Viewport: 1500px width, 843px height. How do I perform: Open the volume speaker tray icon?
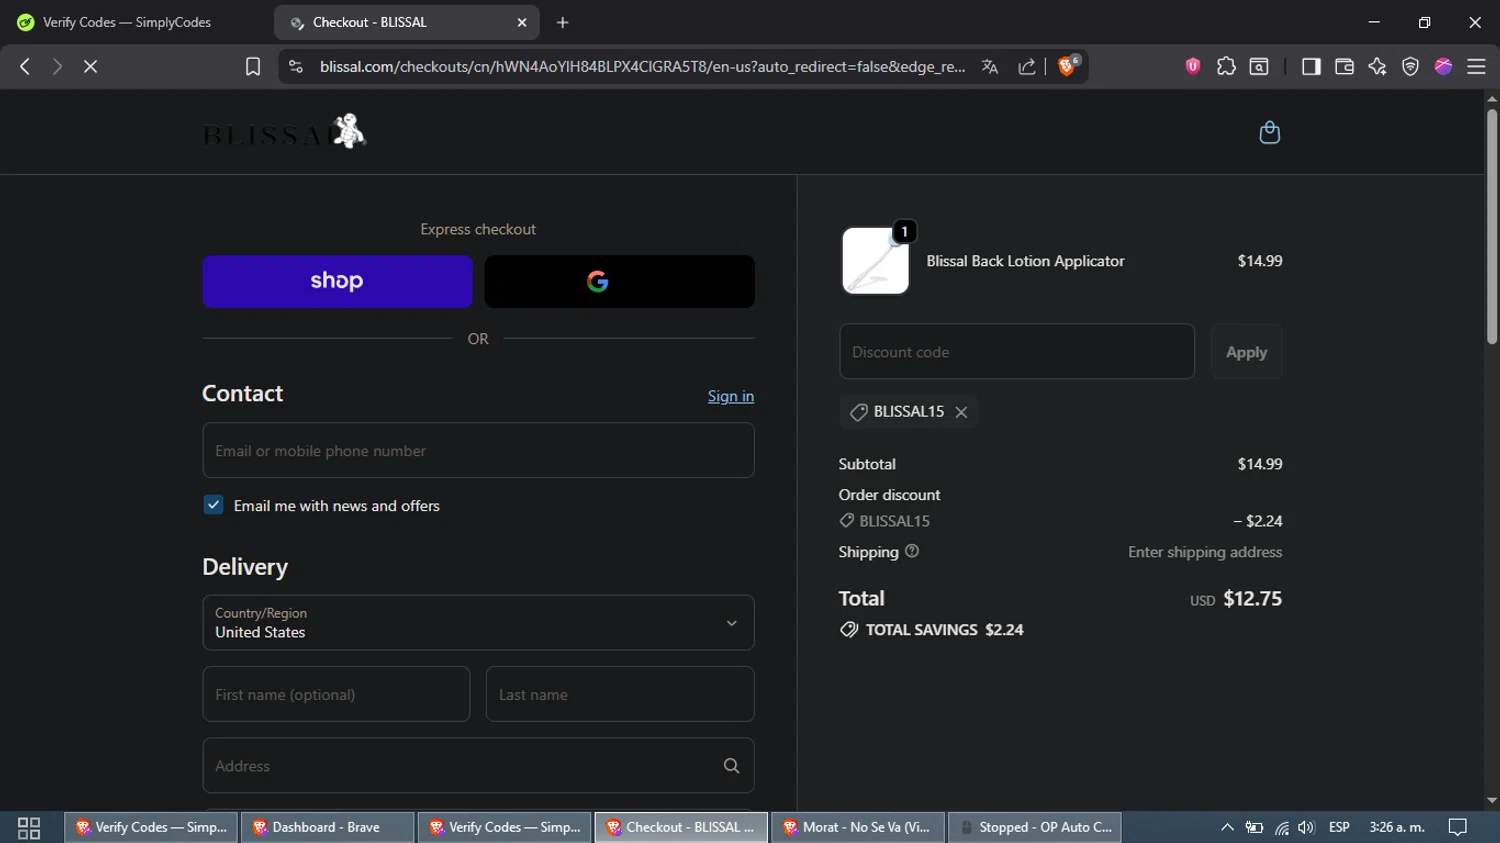(x=1306, y=828)
